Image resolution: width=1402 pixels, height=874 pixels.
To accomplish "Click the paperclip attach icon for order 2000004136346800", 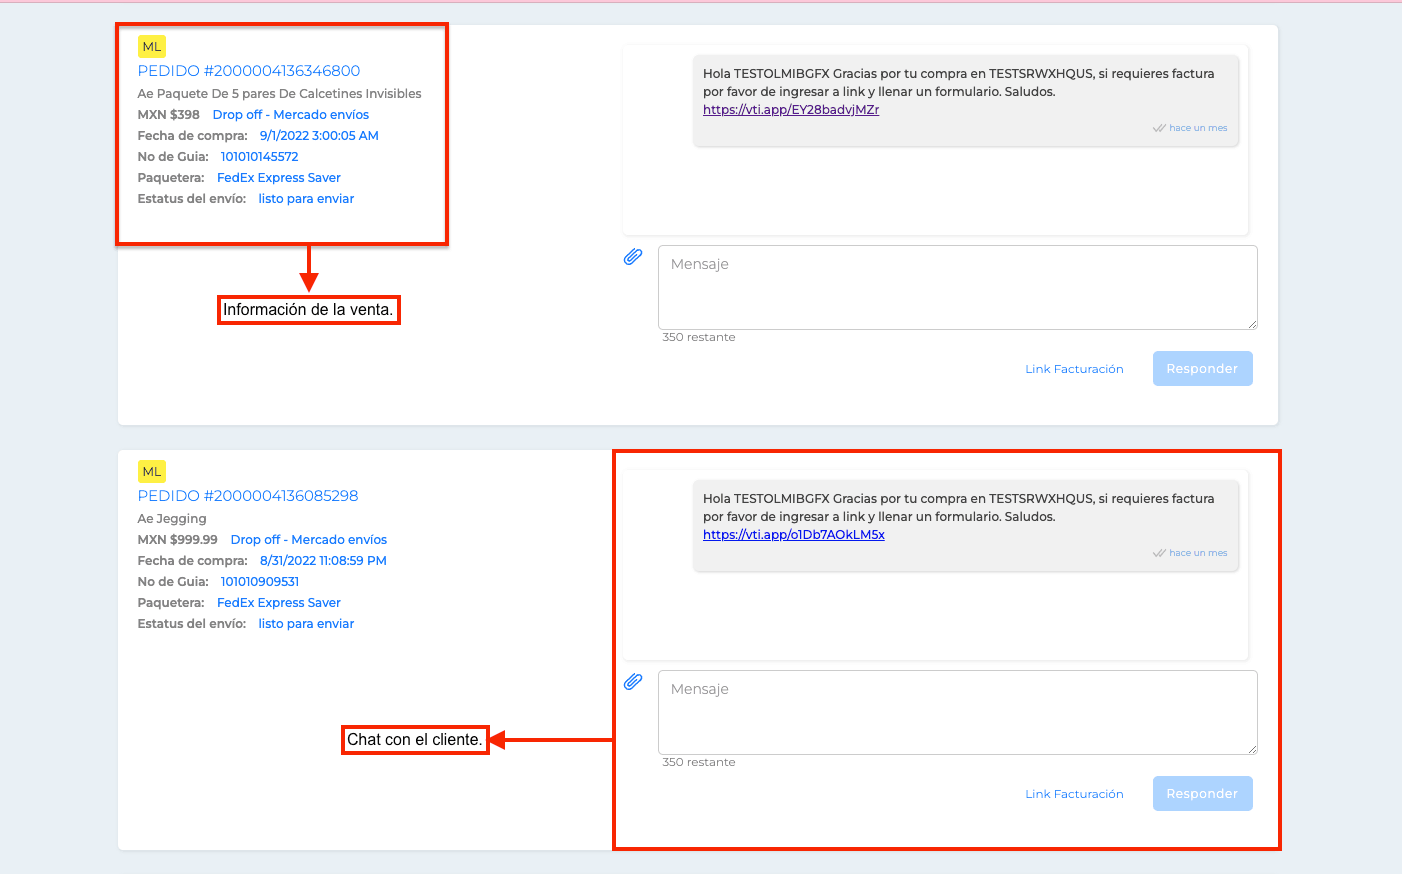I will (633, 257).
